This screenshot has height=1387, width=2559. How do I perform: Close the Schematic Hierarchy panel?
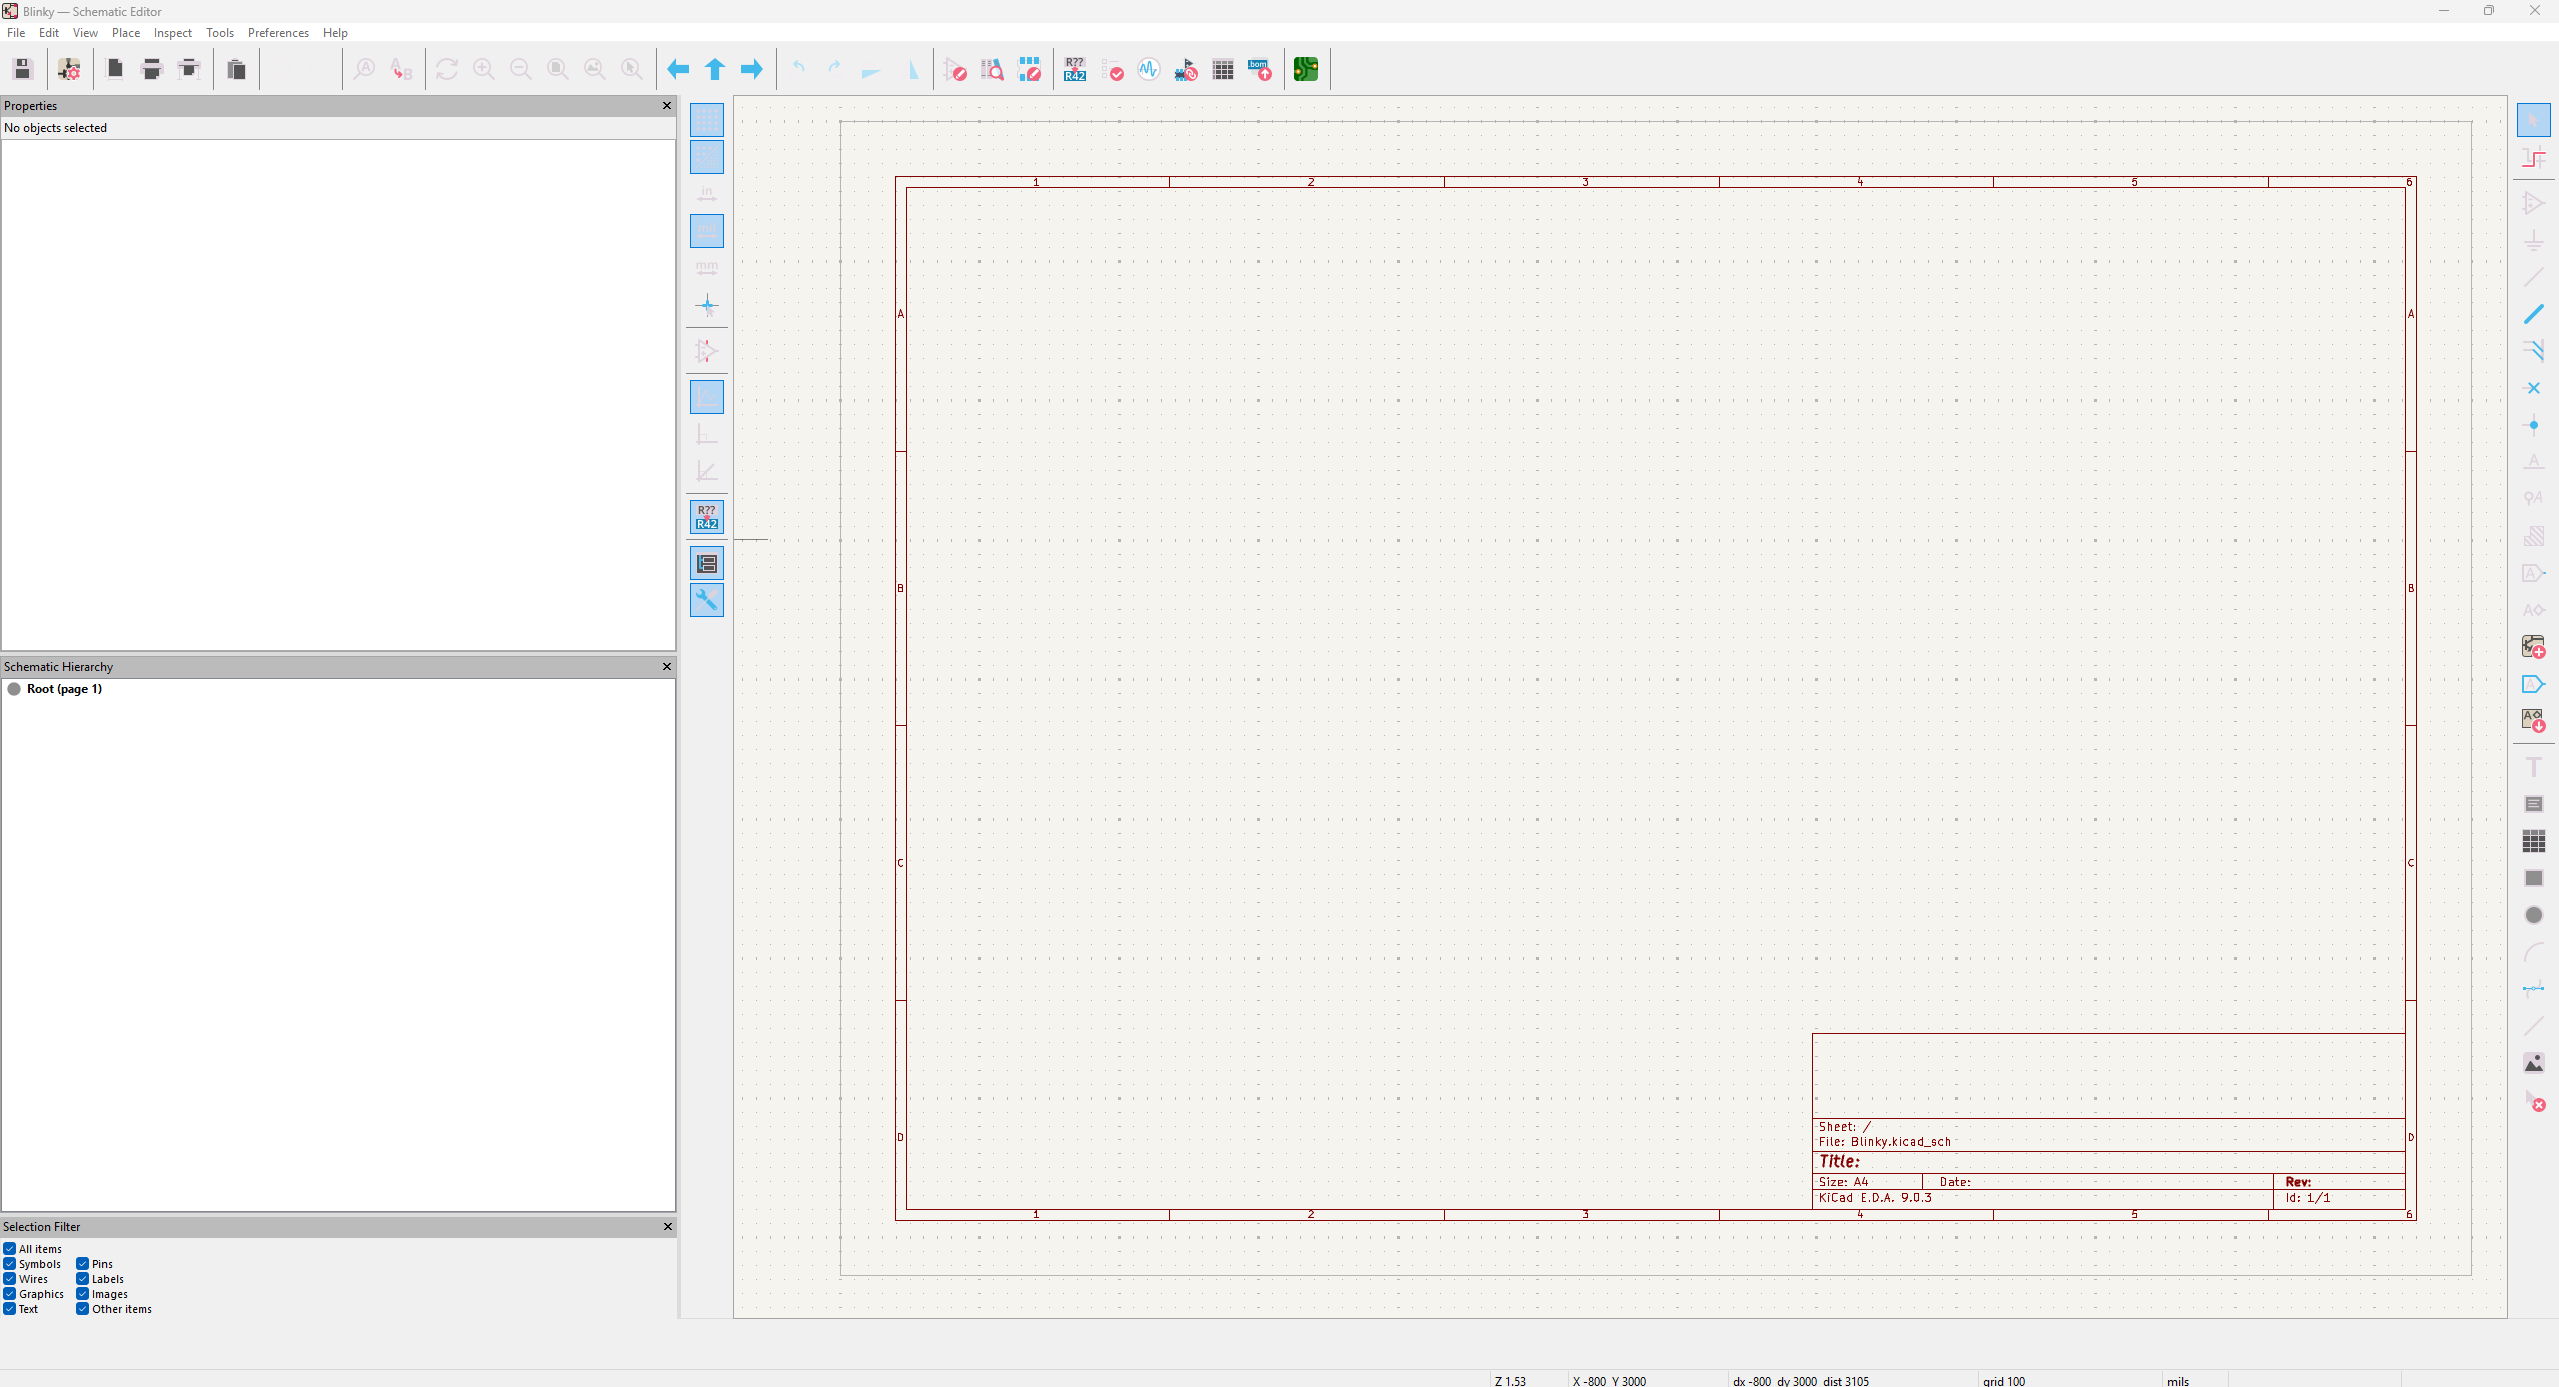coord(667,667)
